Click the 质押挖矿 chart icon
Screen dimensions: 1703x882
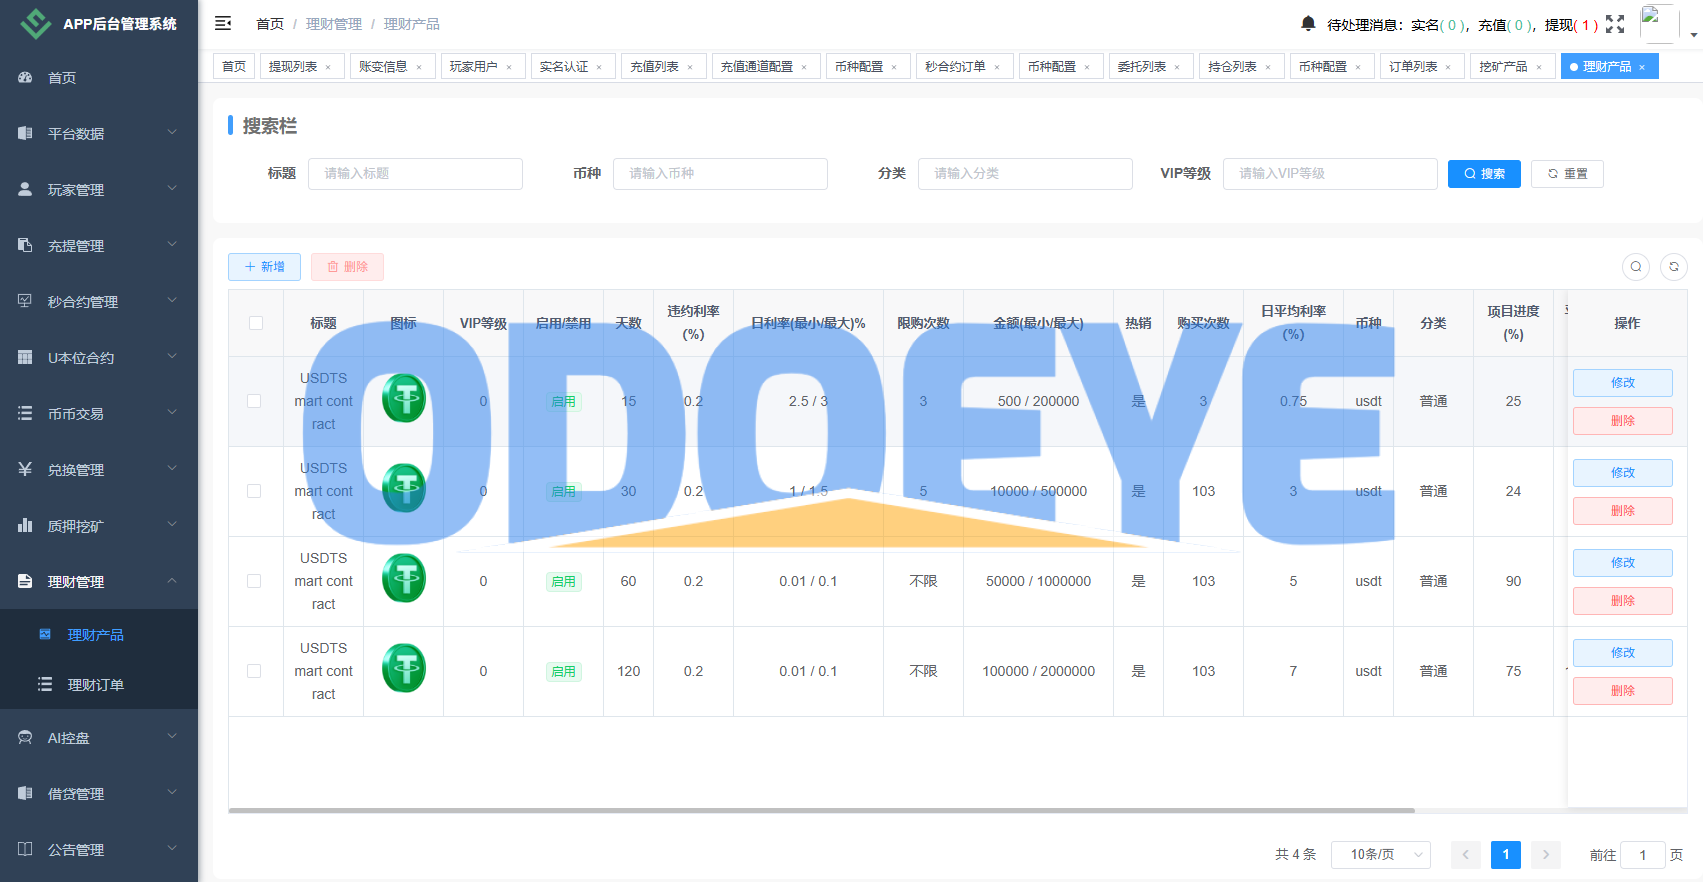[25, 525]
